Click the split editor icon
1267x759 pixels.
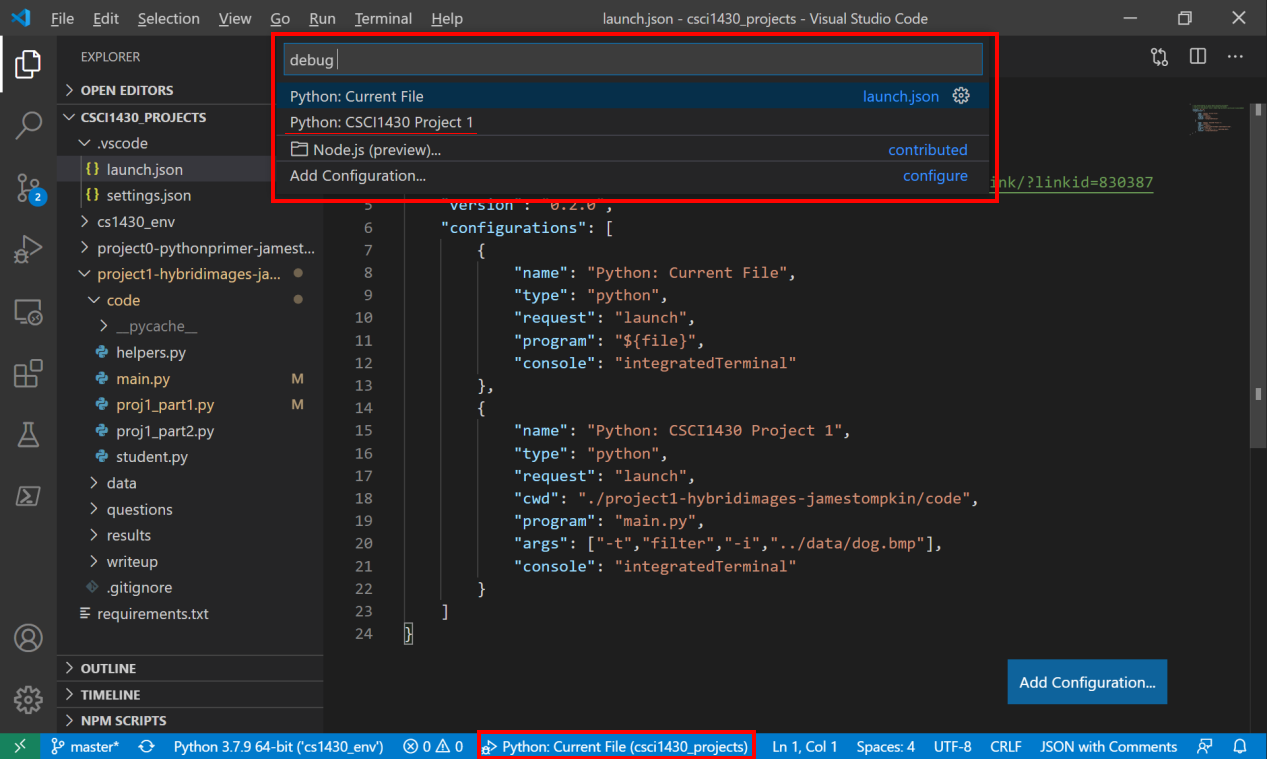(x=1197, y=57)
